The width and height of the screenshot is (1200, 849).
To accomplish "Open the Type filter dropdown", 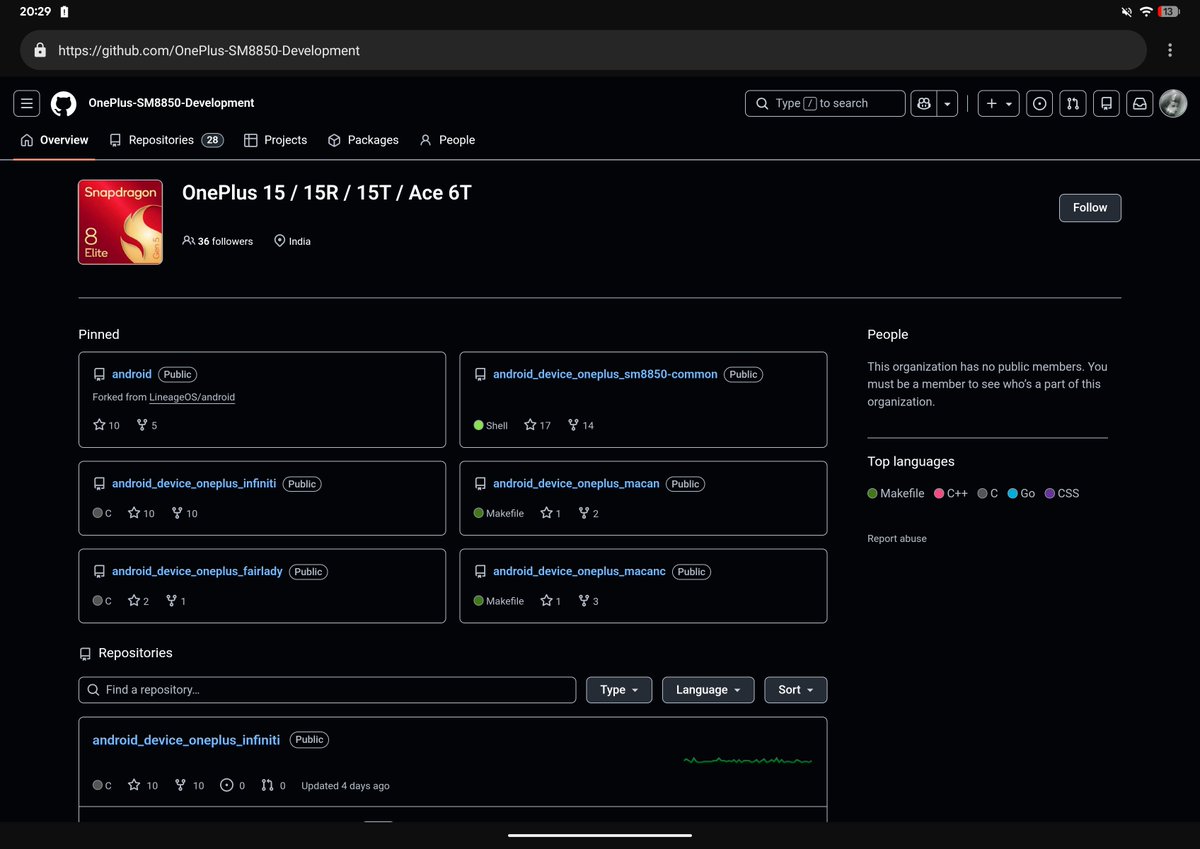I will [x=619, y=690].
